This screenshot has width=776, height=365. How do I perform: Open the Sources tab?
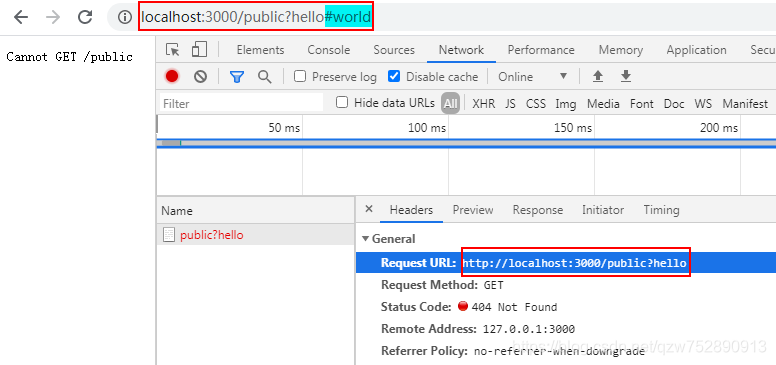(x=394, y=50)
